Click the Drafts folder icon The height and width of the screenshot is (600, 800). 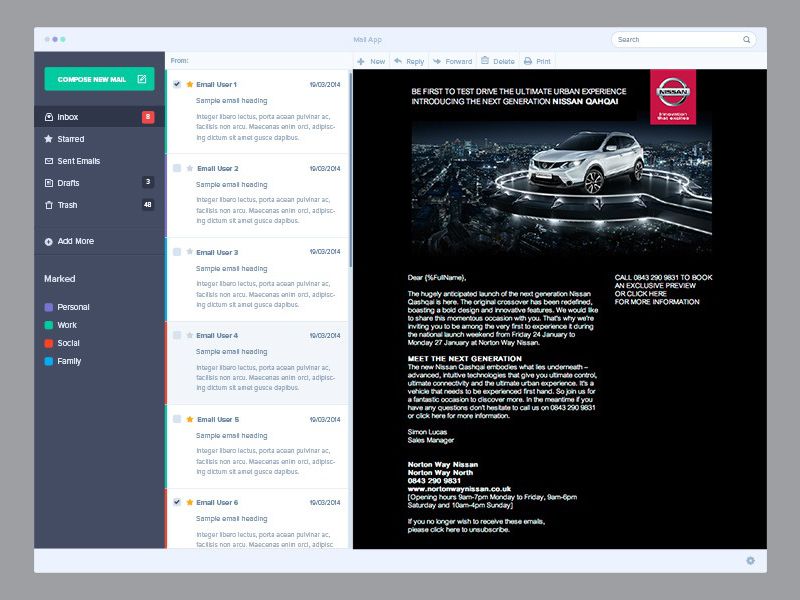click(x=49, y=183)
